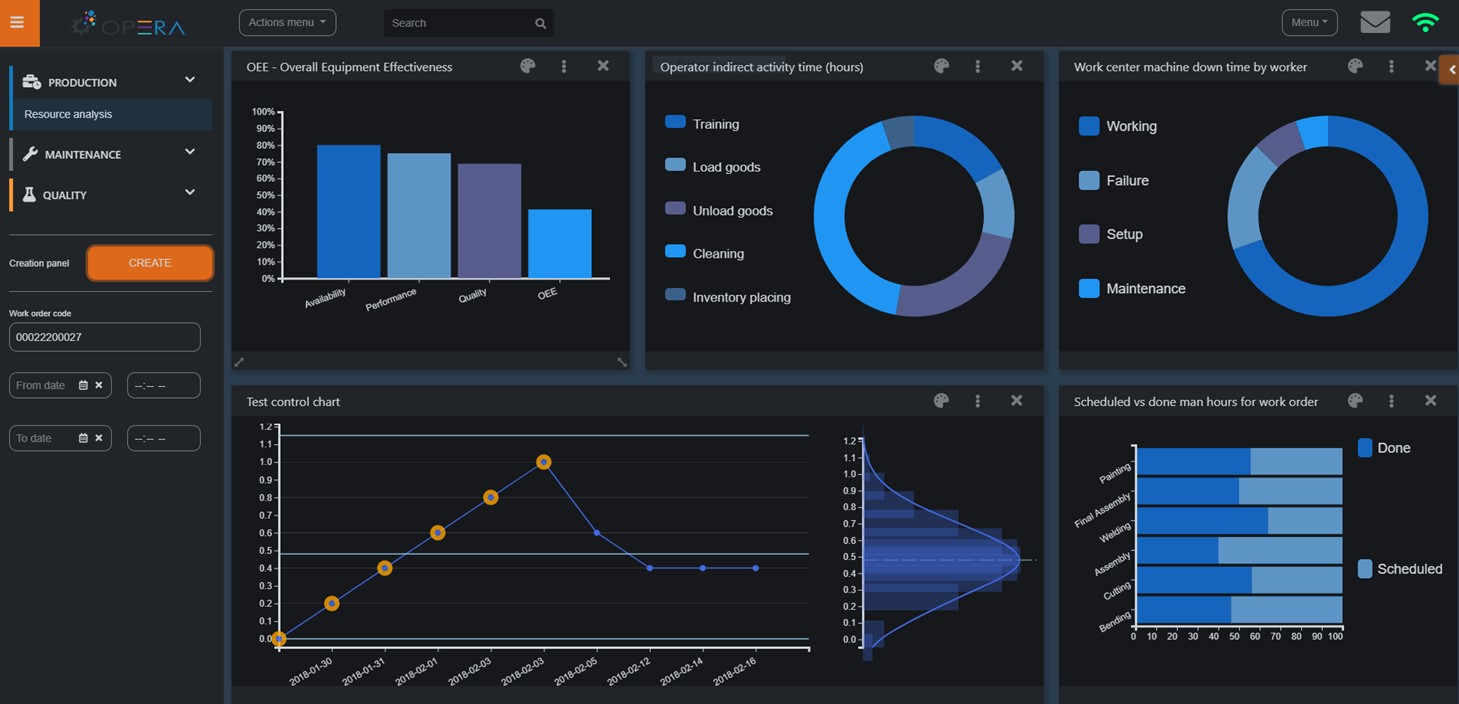Clear the To date field with X
The width and height of the screenshot is (1459, 704).
pyautogui.click(x=99, y=438)
